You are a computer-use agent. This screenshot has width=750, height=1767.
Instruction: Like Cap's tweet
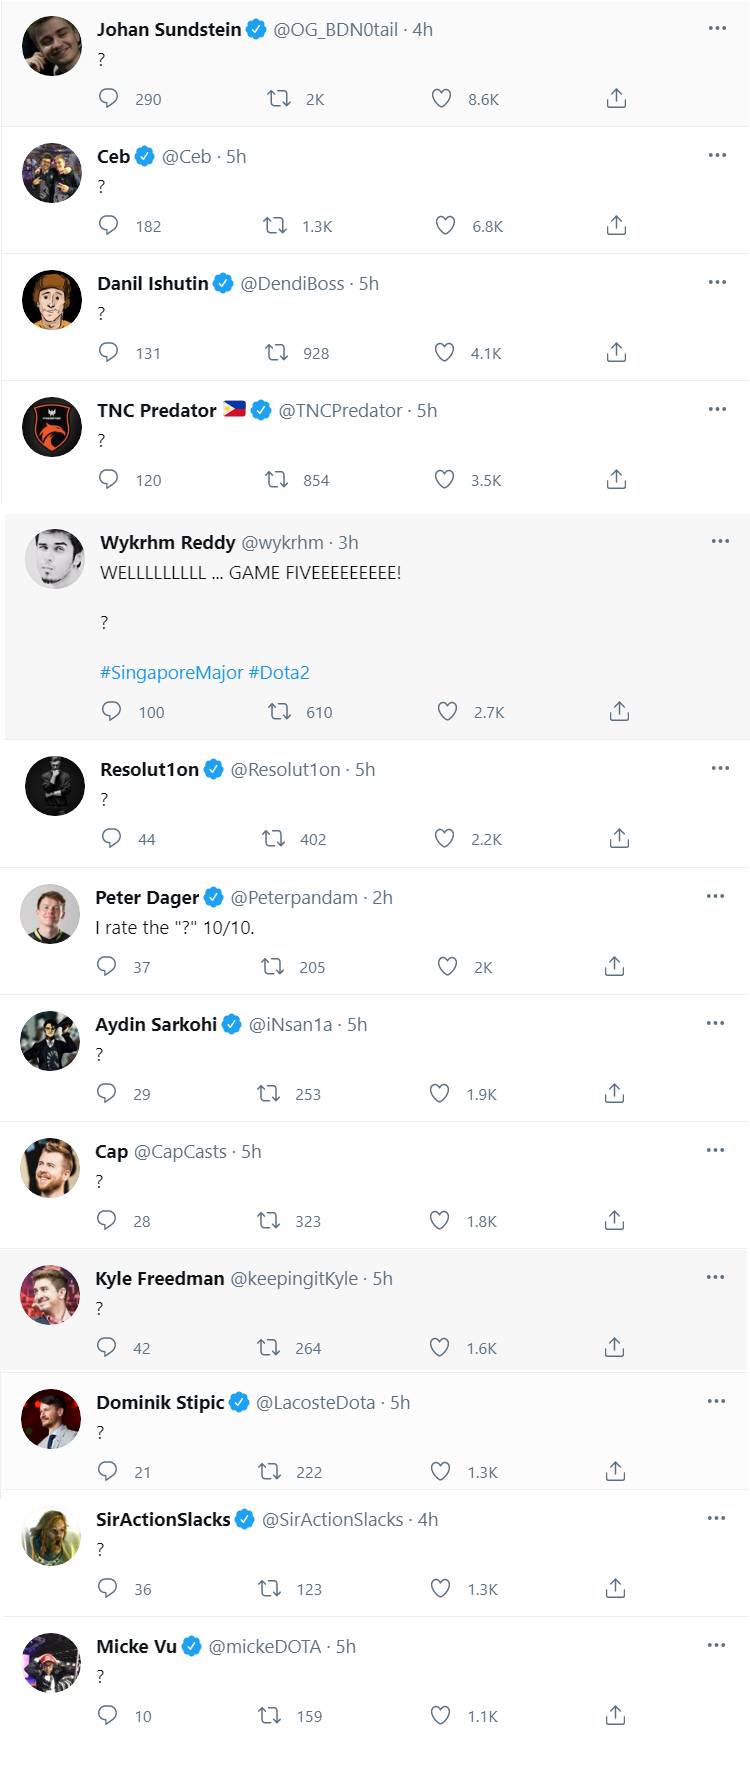[x=439, y=1220]
